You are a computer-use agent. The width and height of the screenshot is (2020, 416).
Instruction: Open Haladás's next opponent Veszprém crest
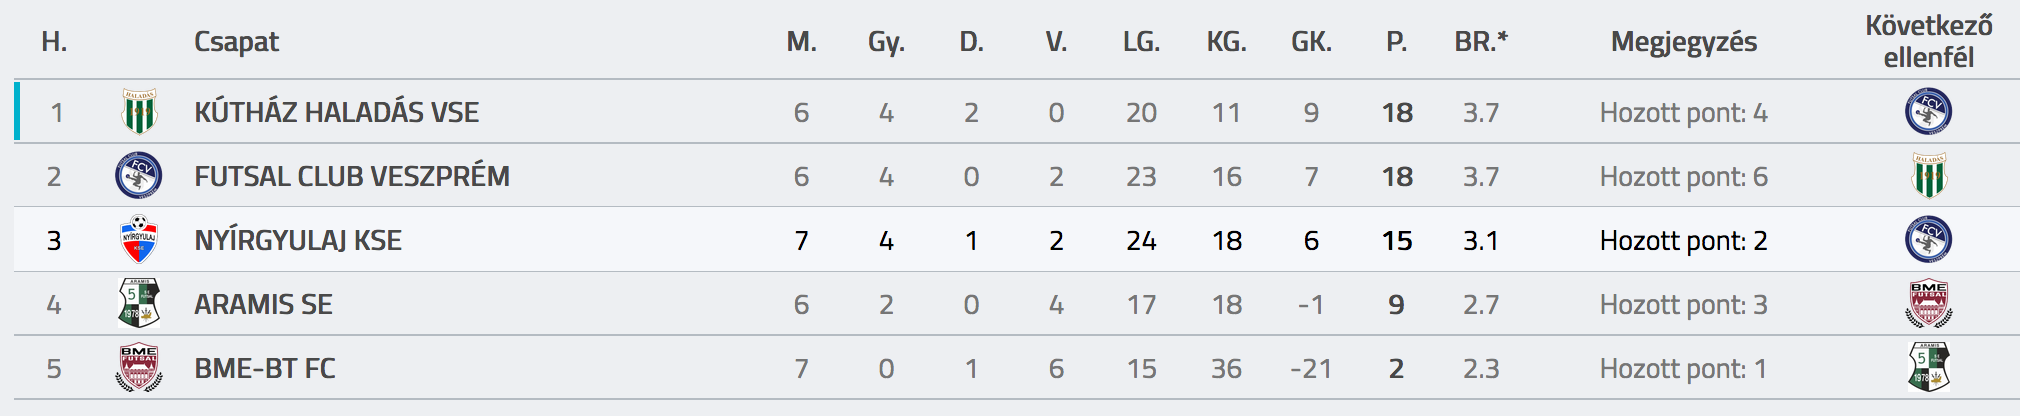click(1928, 112)
